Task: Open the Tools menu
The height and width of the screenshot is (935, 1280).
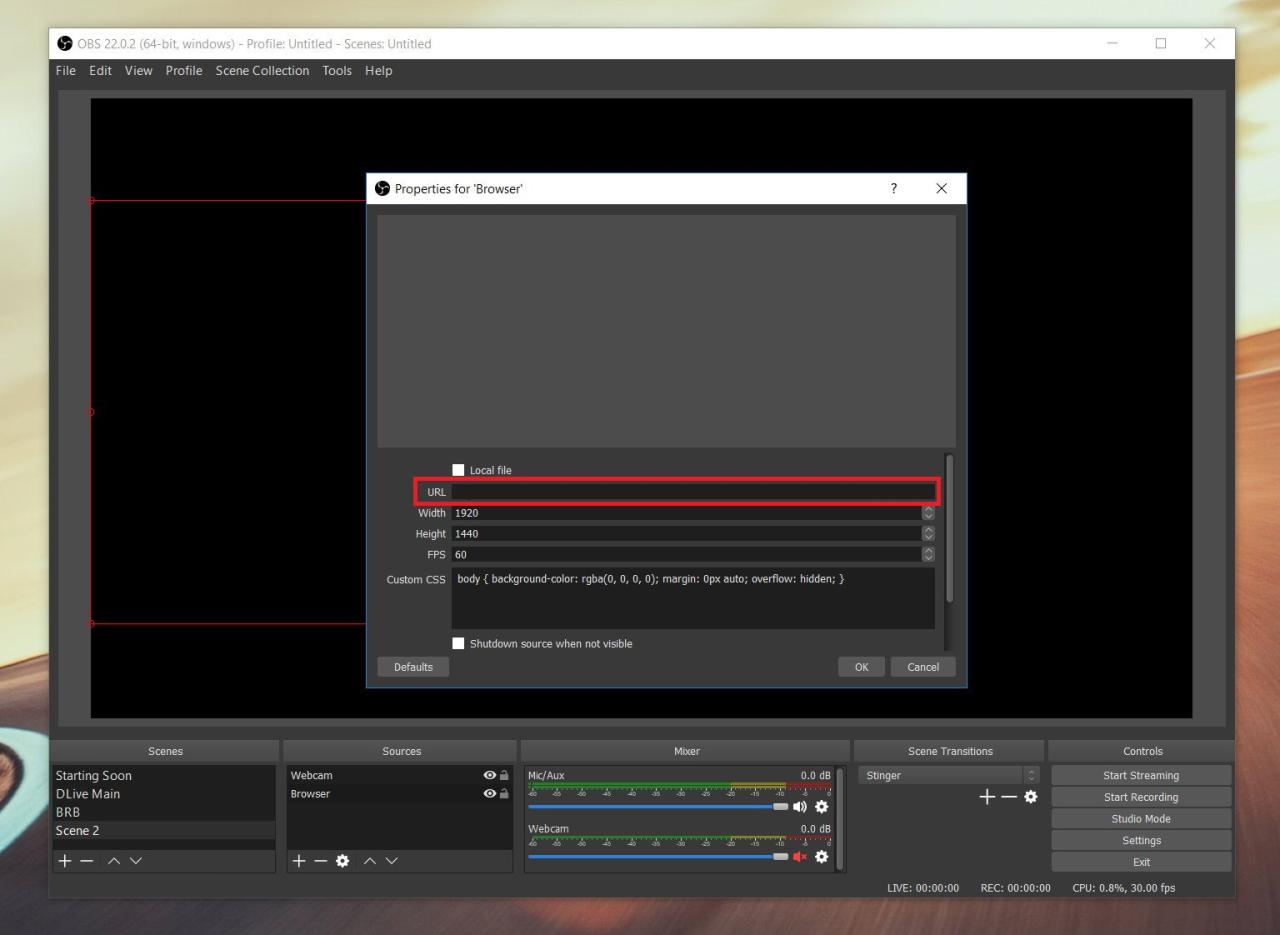Action: 337,71
